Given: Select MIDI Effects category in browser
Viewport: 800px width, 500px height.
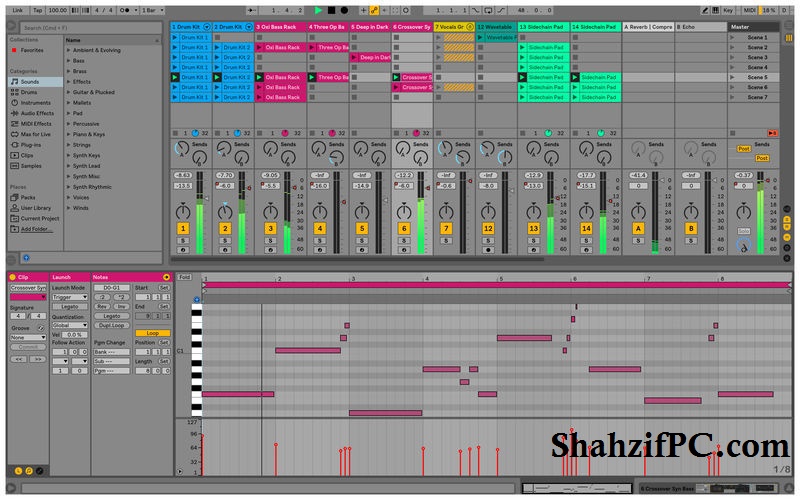Looking at the screenshot, I should (x=35, y=123).
